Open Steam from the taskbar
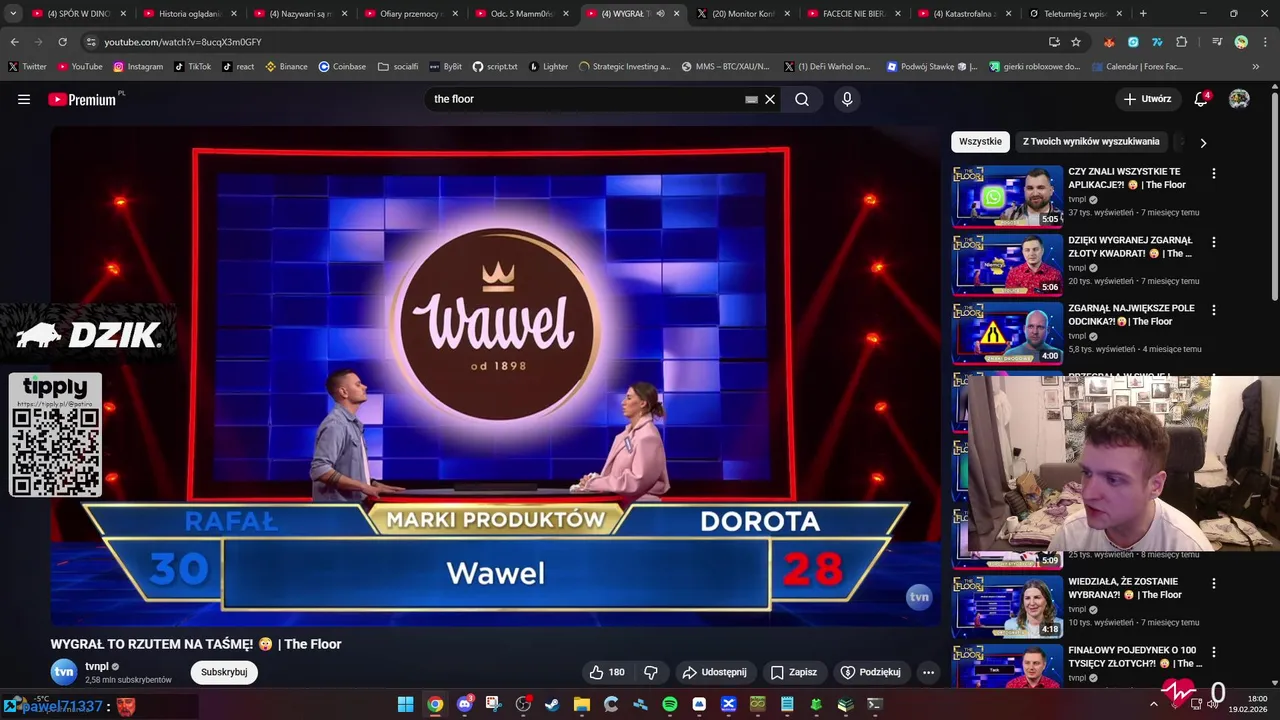This screenshot has height=720, width=1280. click(x=552, y=704)
